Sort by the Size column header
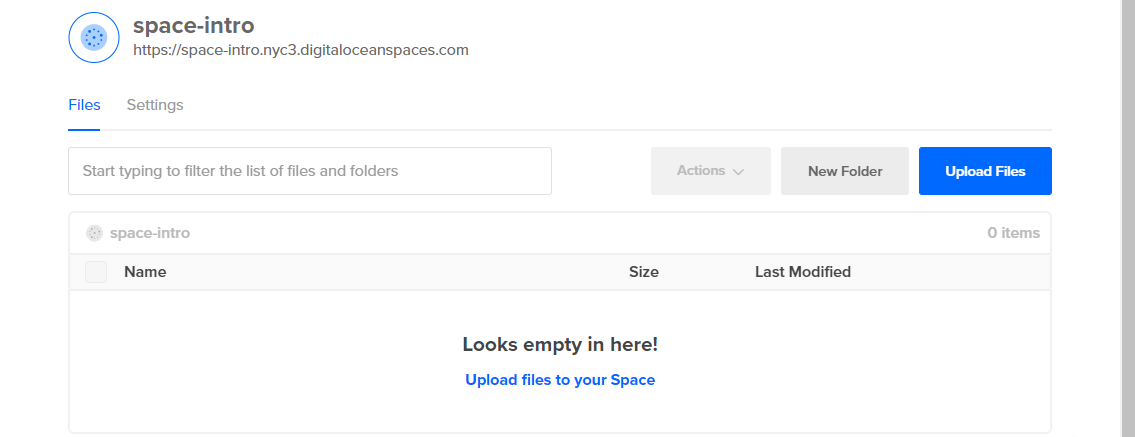The height and width of the screenshot is (437, 1135). 644,272
